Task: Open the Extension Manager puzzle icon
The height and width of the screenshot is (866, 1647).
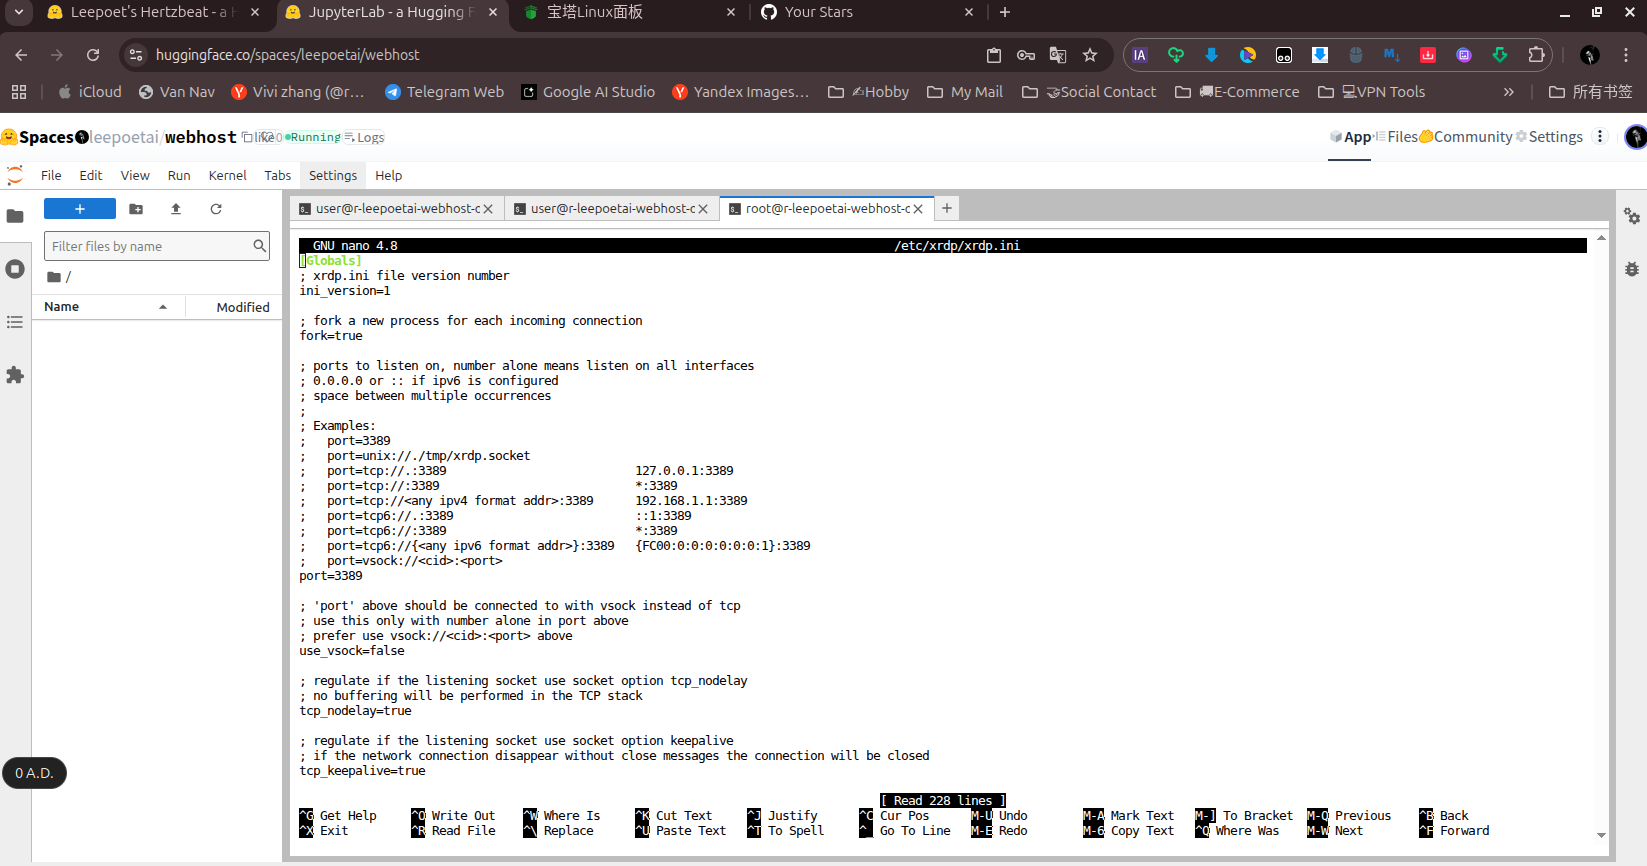Action: coord(15,375)
